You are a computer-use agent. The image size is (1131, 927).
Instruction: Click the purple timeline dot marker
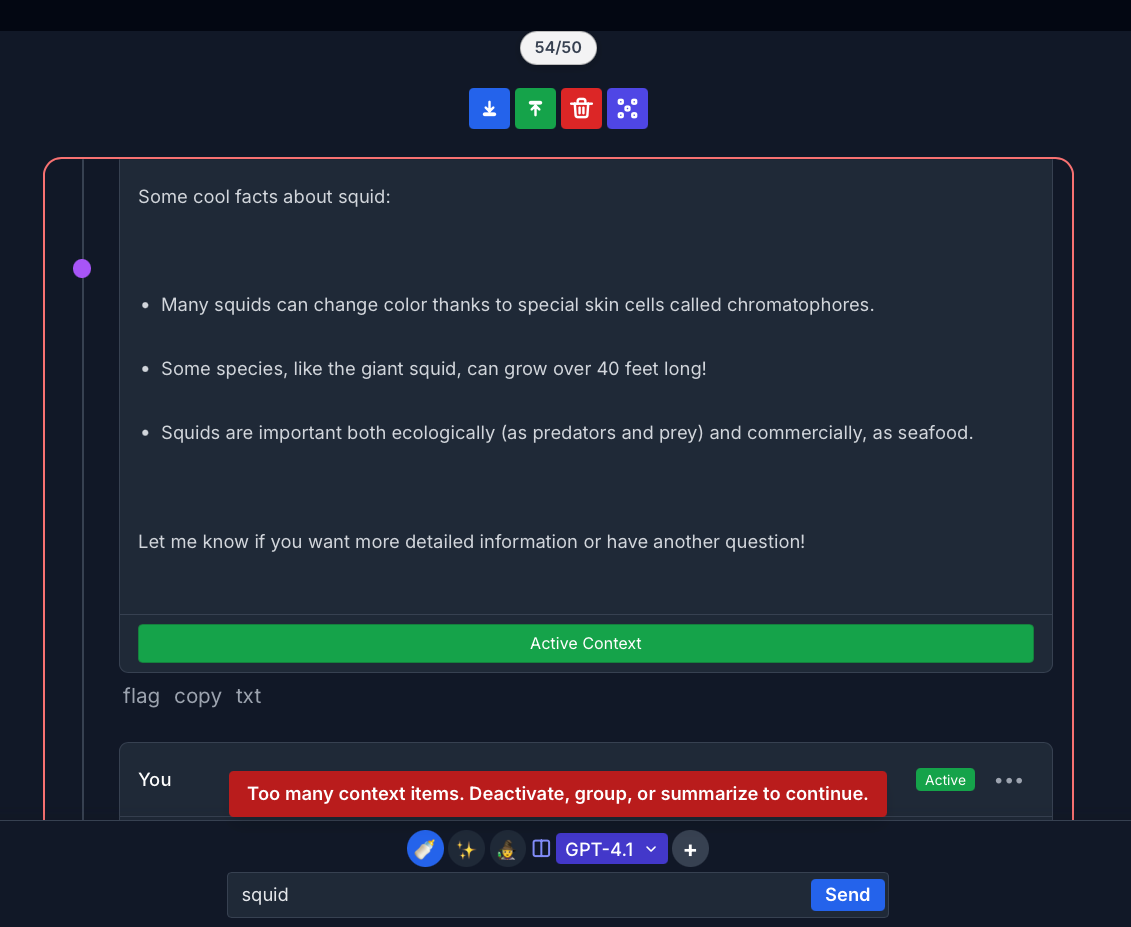[x=82, y=268]
